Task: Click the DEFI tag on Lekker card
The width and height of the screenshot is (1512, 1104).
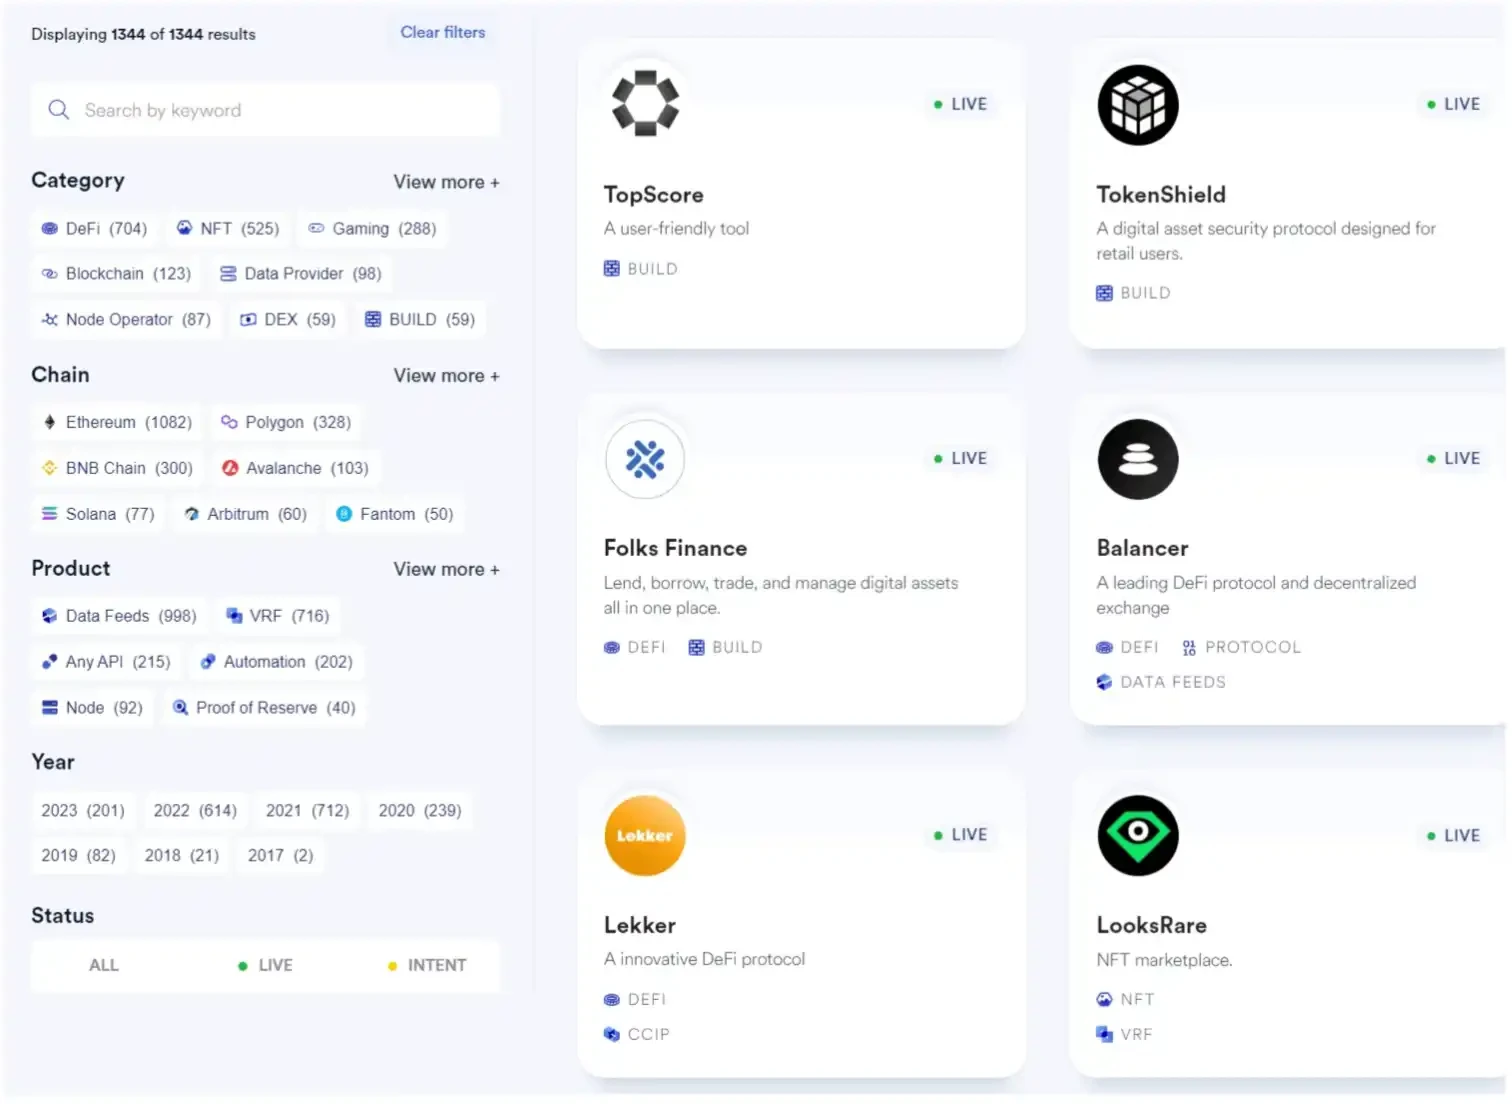Action: (x=635, y=1000)
